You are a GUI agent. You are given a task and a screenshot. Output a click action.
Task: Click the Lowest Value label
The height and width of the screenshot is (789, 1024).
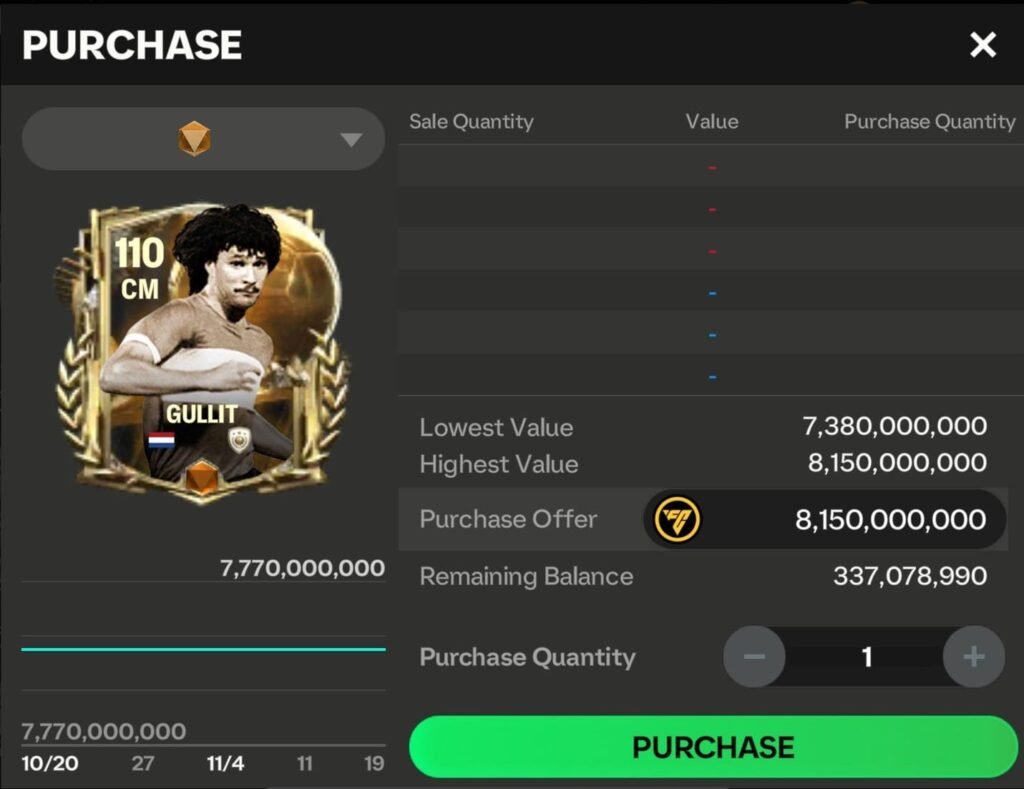click(496, 427)
